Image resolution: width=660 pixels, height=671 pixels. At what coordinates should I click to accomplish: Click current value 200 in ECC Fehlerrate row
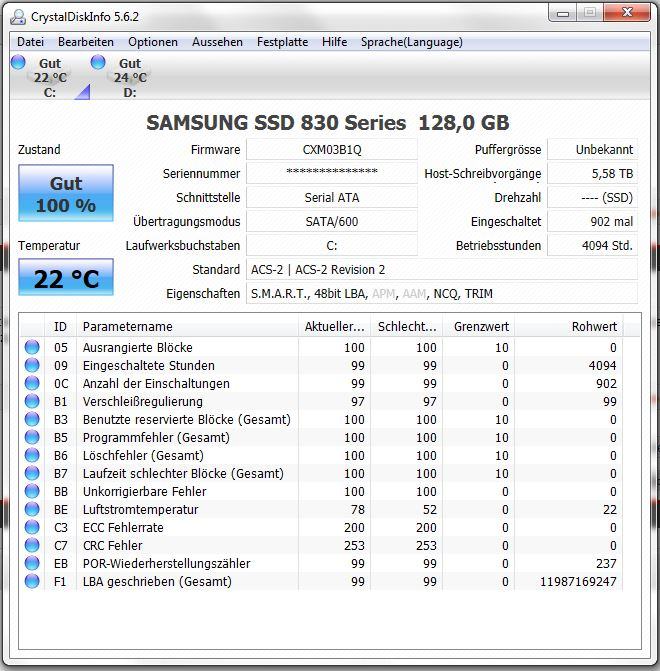point(354,527)
